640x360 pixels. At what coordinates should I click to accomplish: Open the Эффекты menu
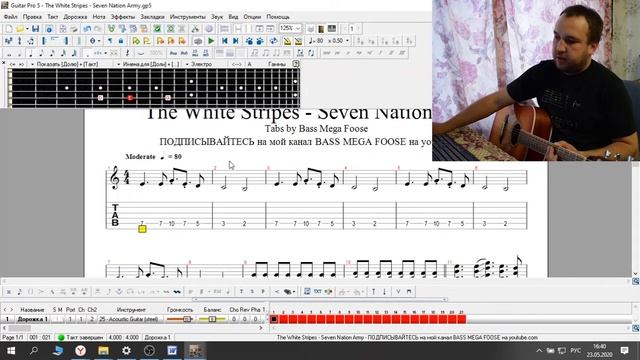point(123,17)
